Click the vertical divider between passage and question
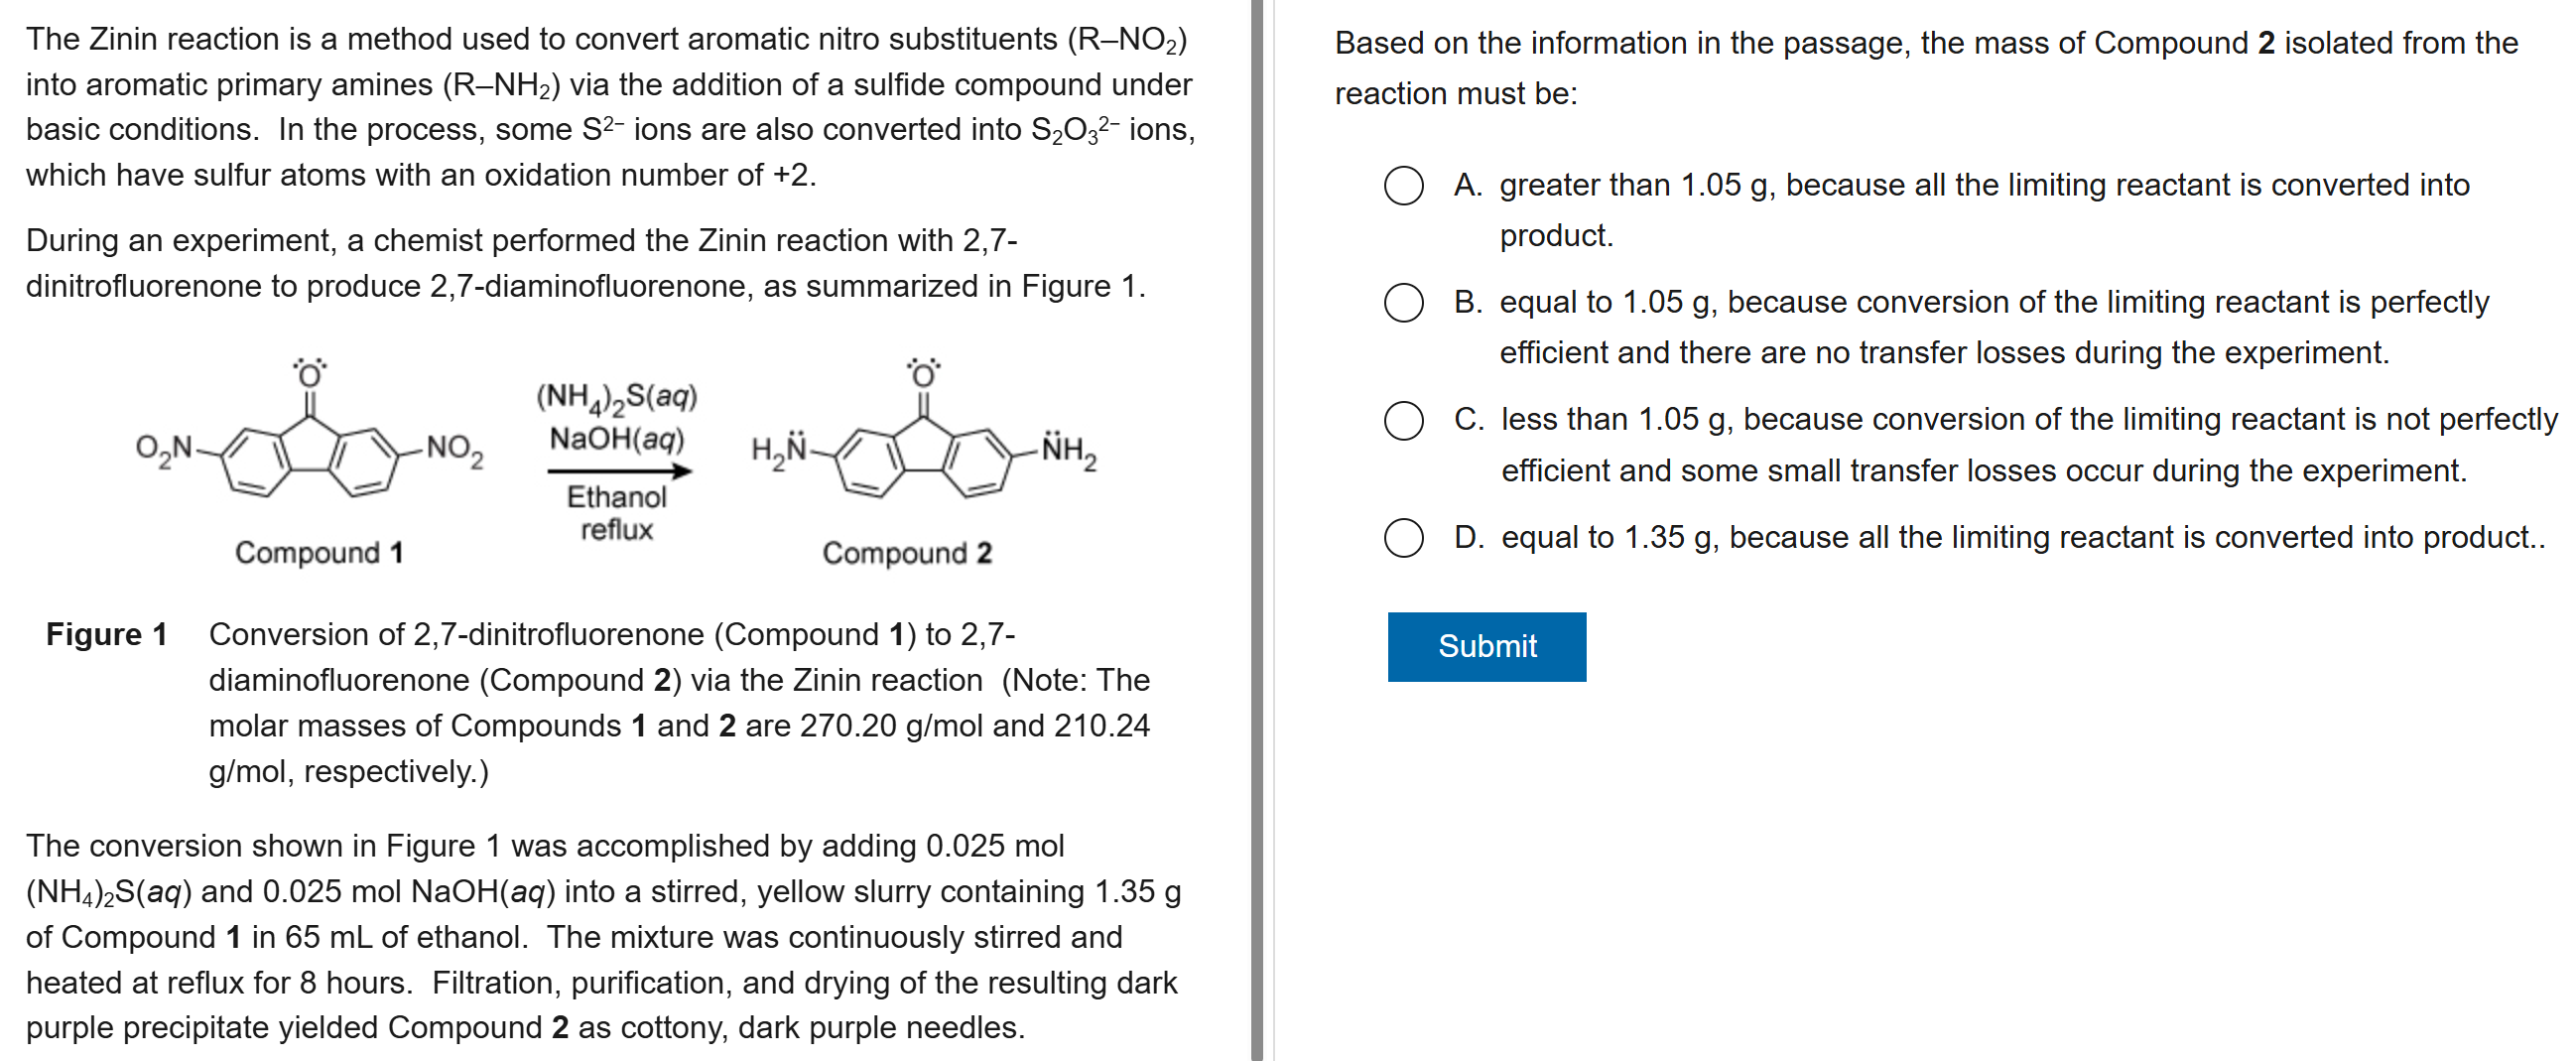 click(x=1257, y=530)
